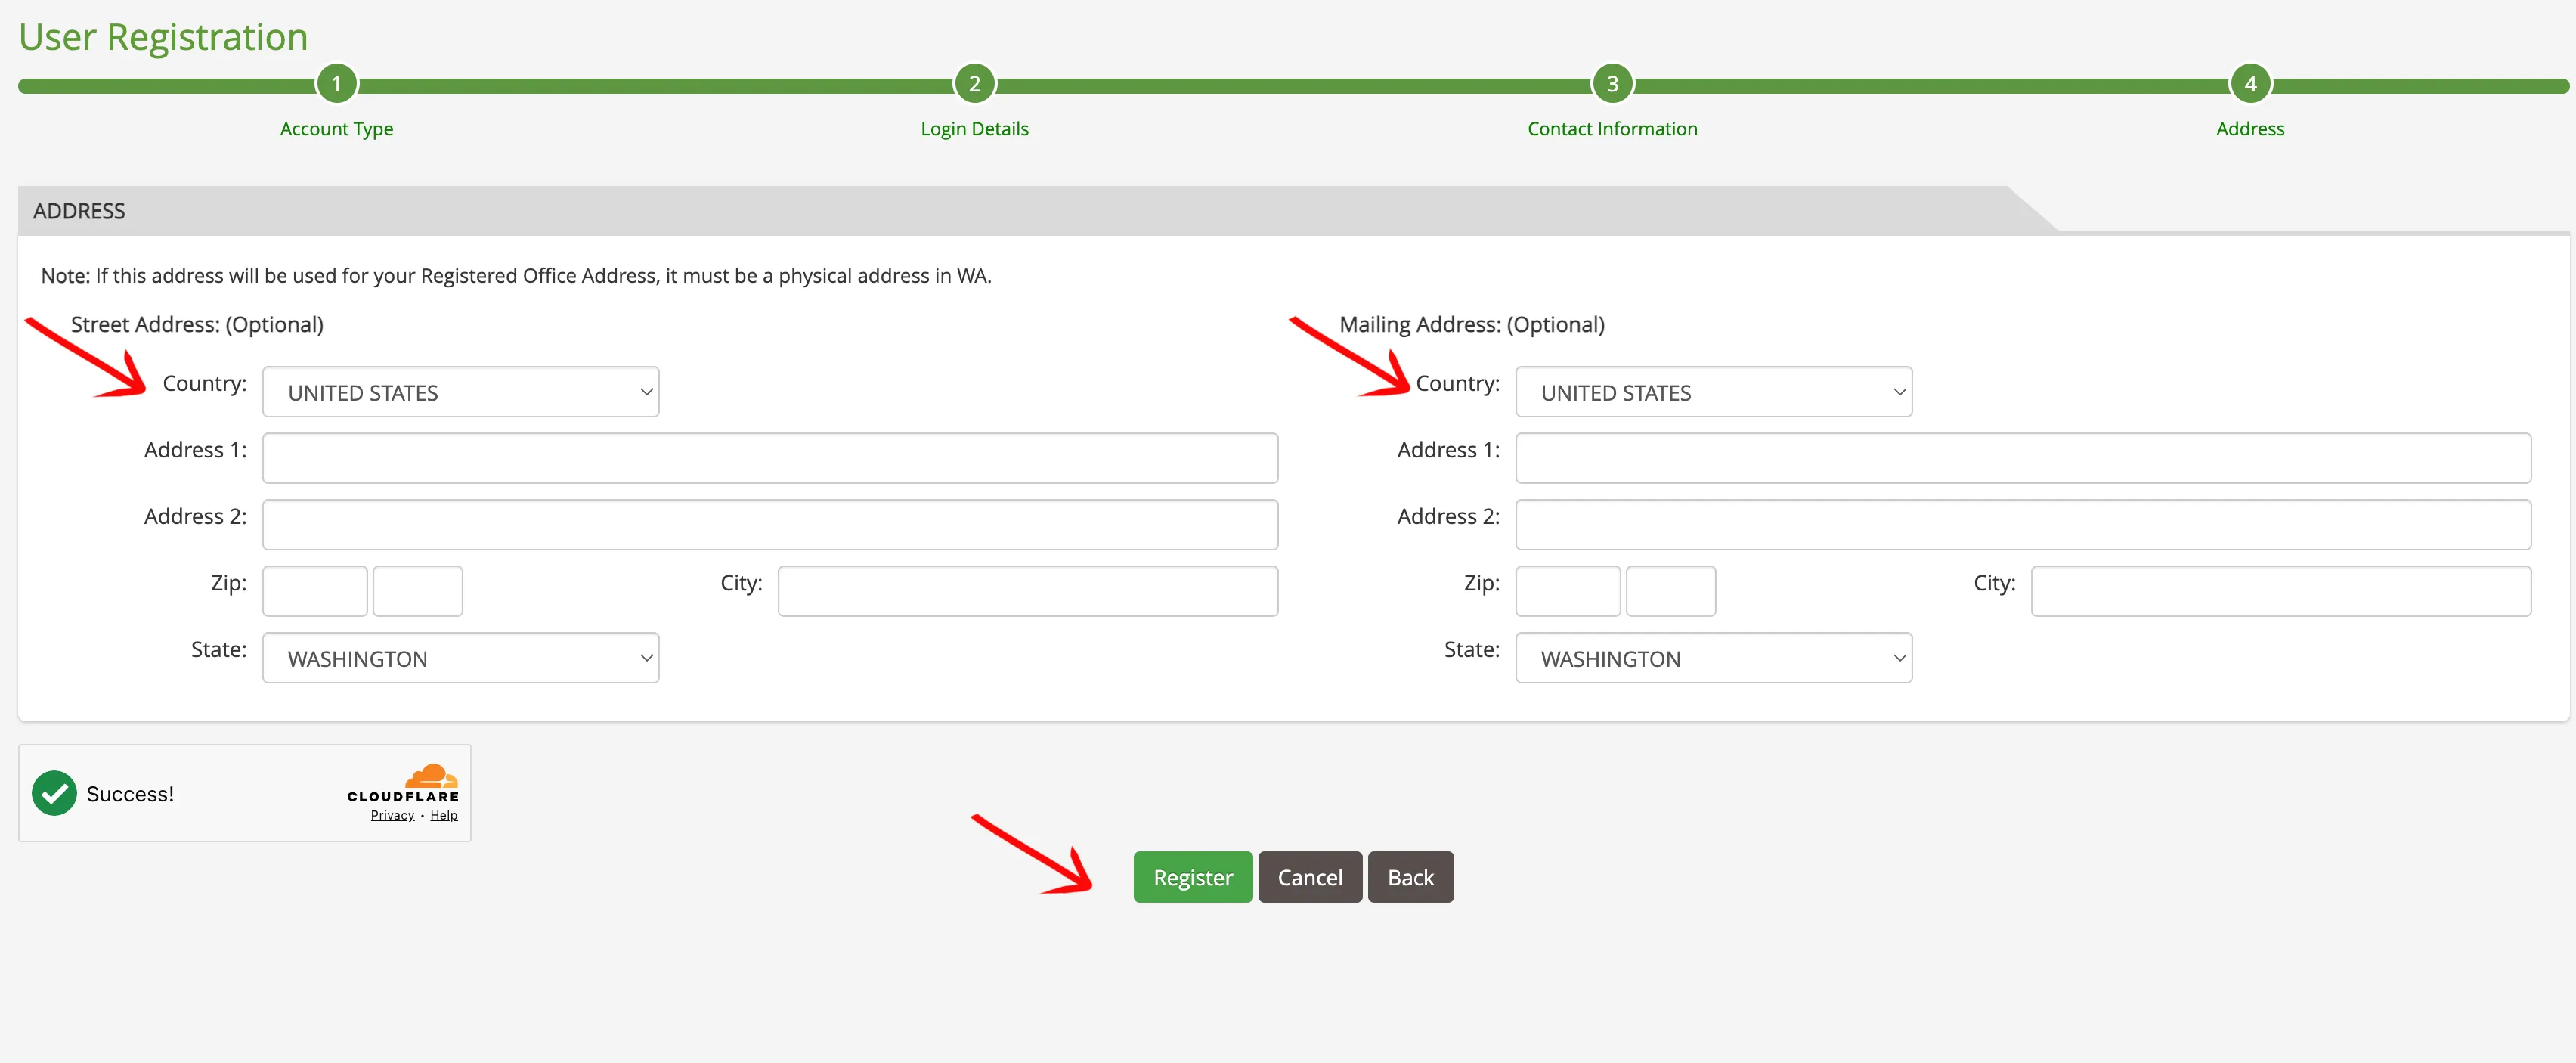
Task: Click the Cloudflare logo
Action: 403,783
